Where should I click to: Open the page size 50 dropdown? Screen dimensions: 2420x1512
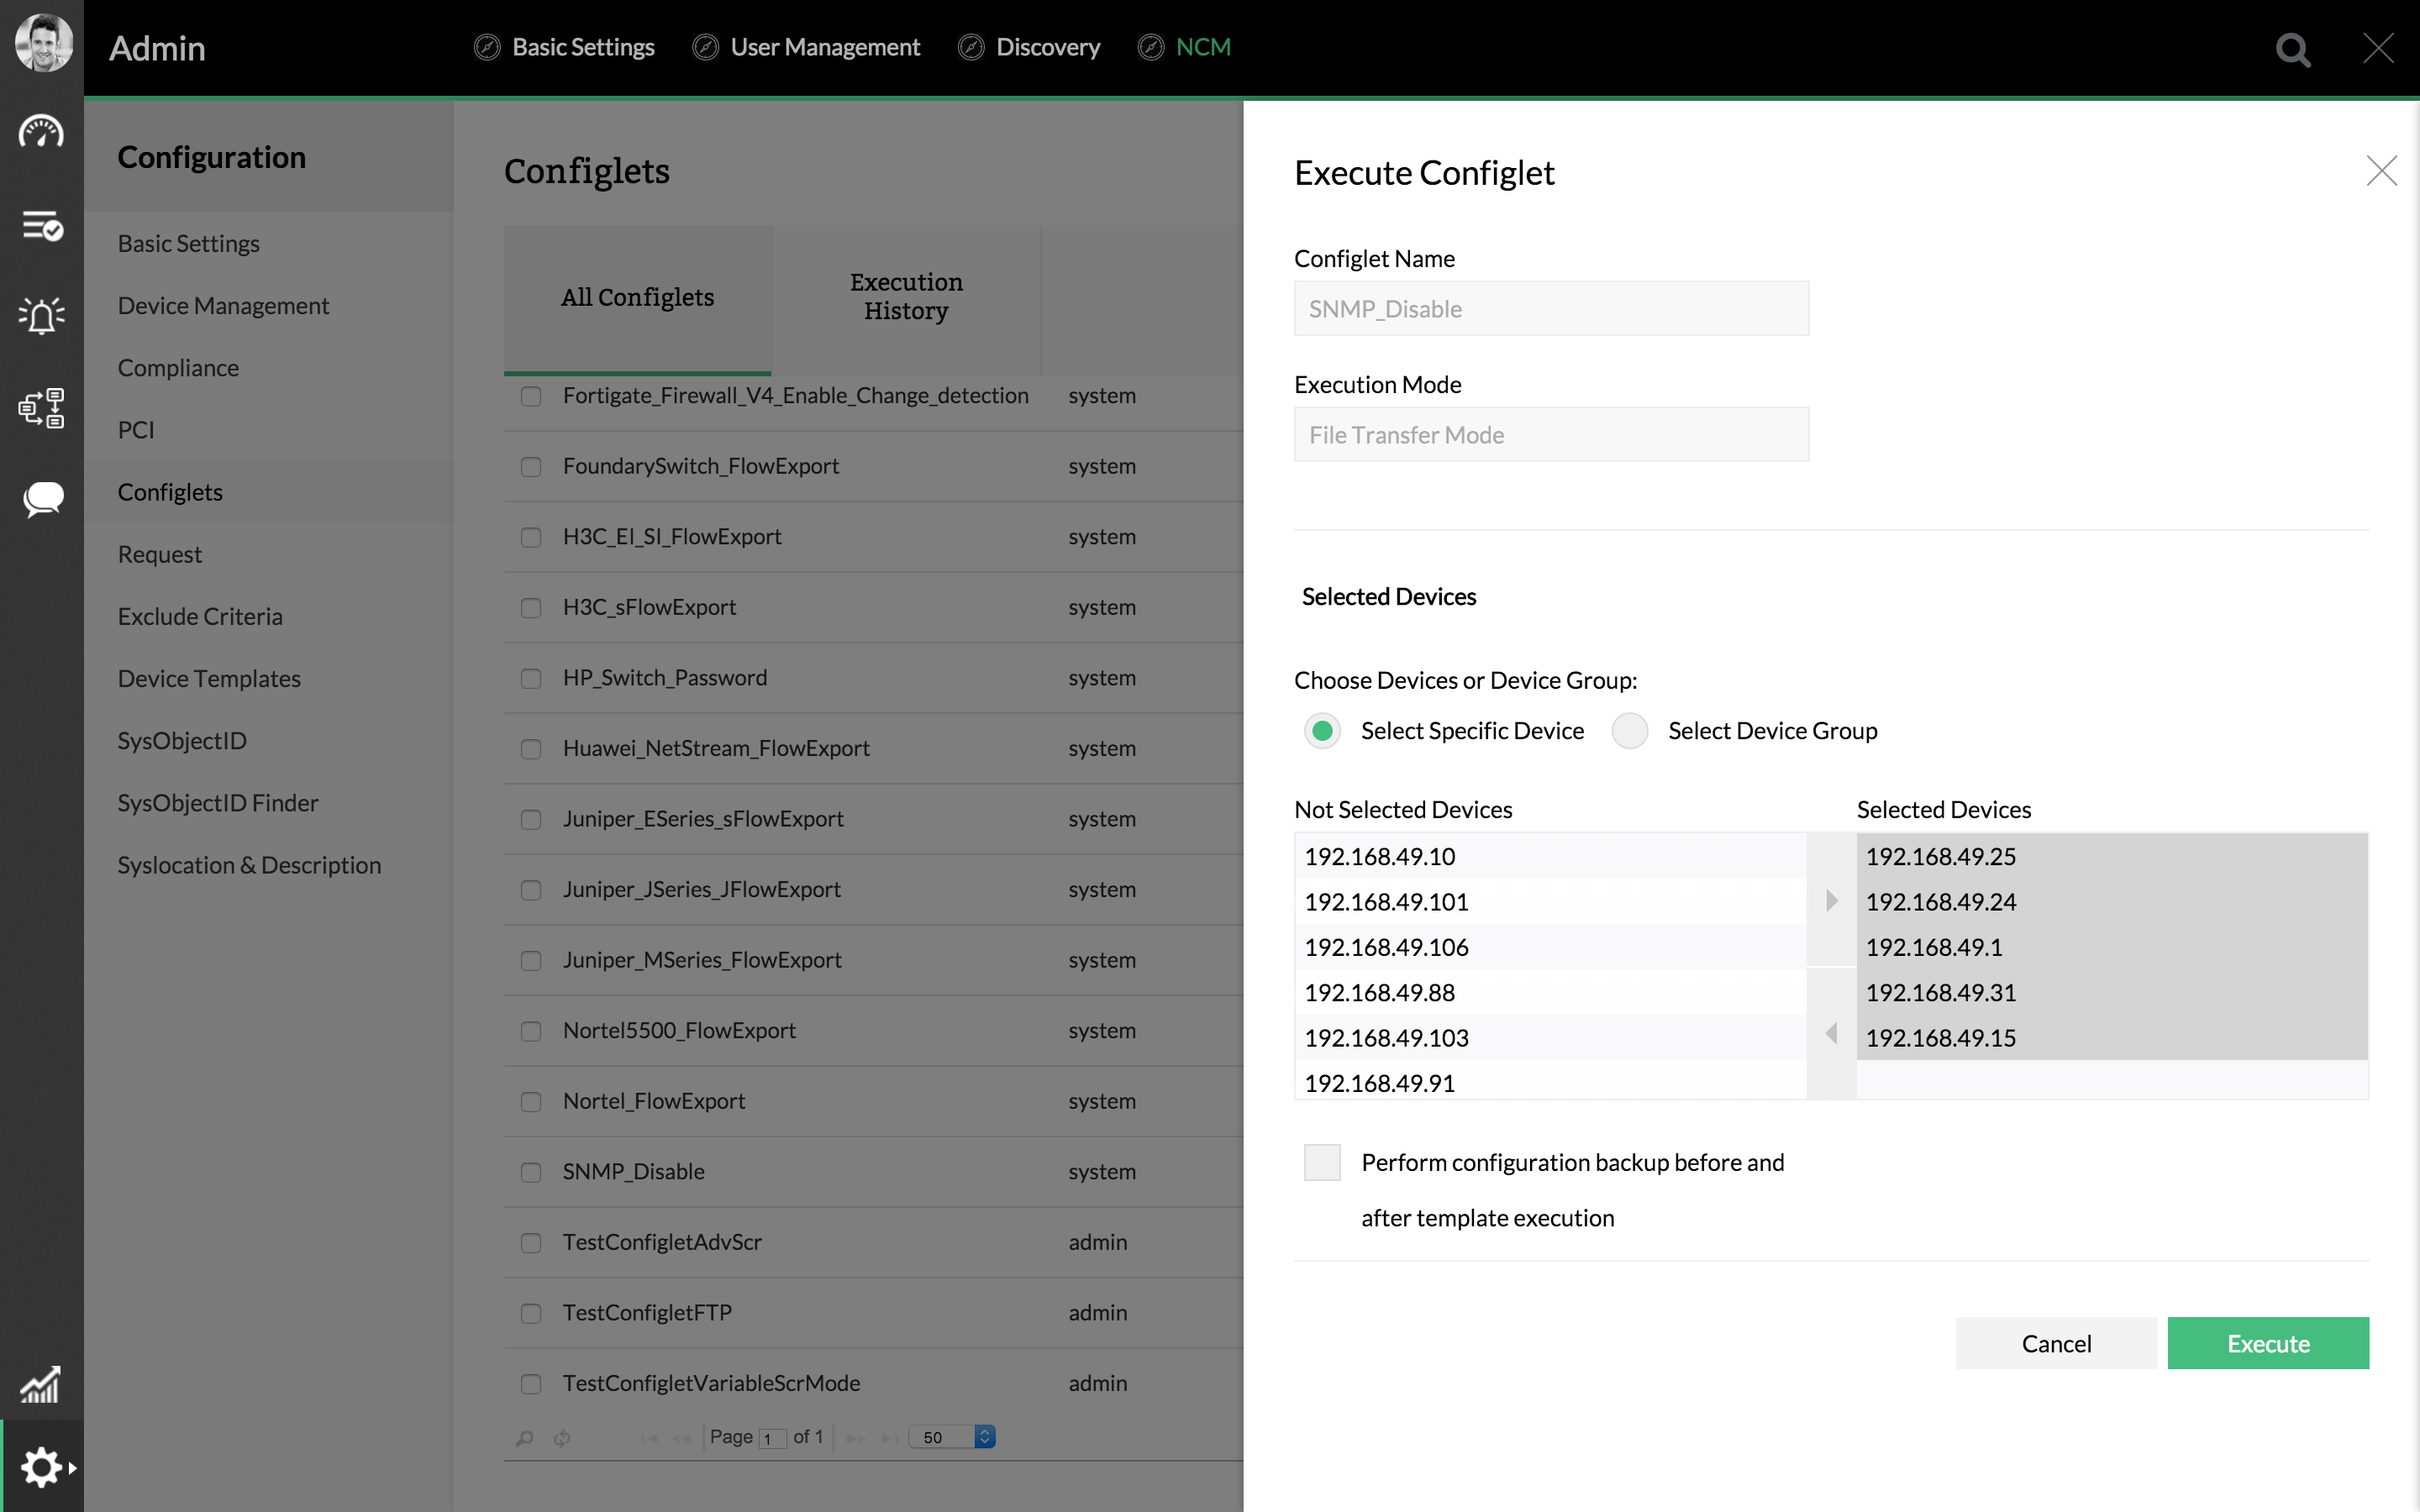coord(952,1437)
